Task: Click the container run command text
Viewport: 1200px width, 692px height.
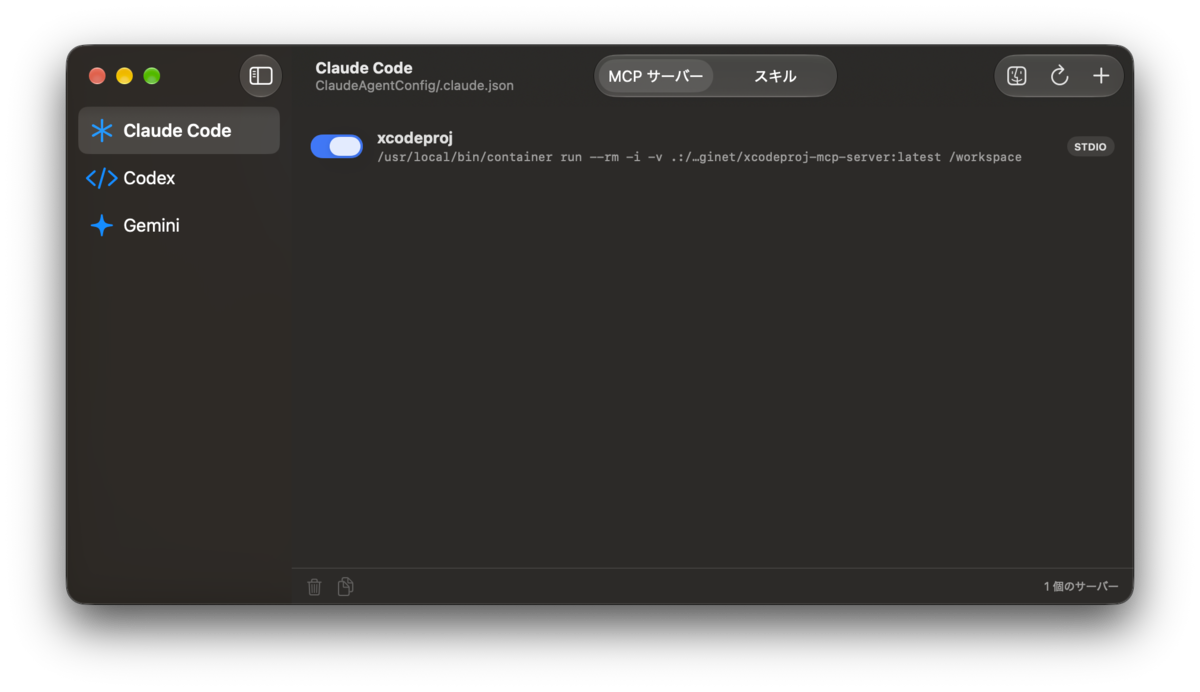Action: pos(699,157)
